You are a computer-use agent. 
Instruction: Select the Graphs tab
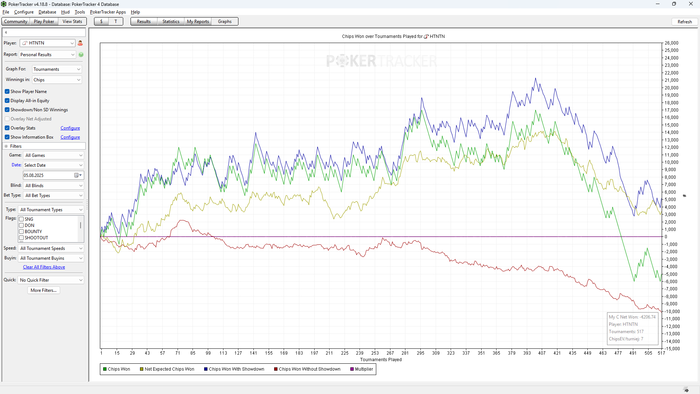tap(225, 21)
